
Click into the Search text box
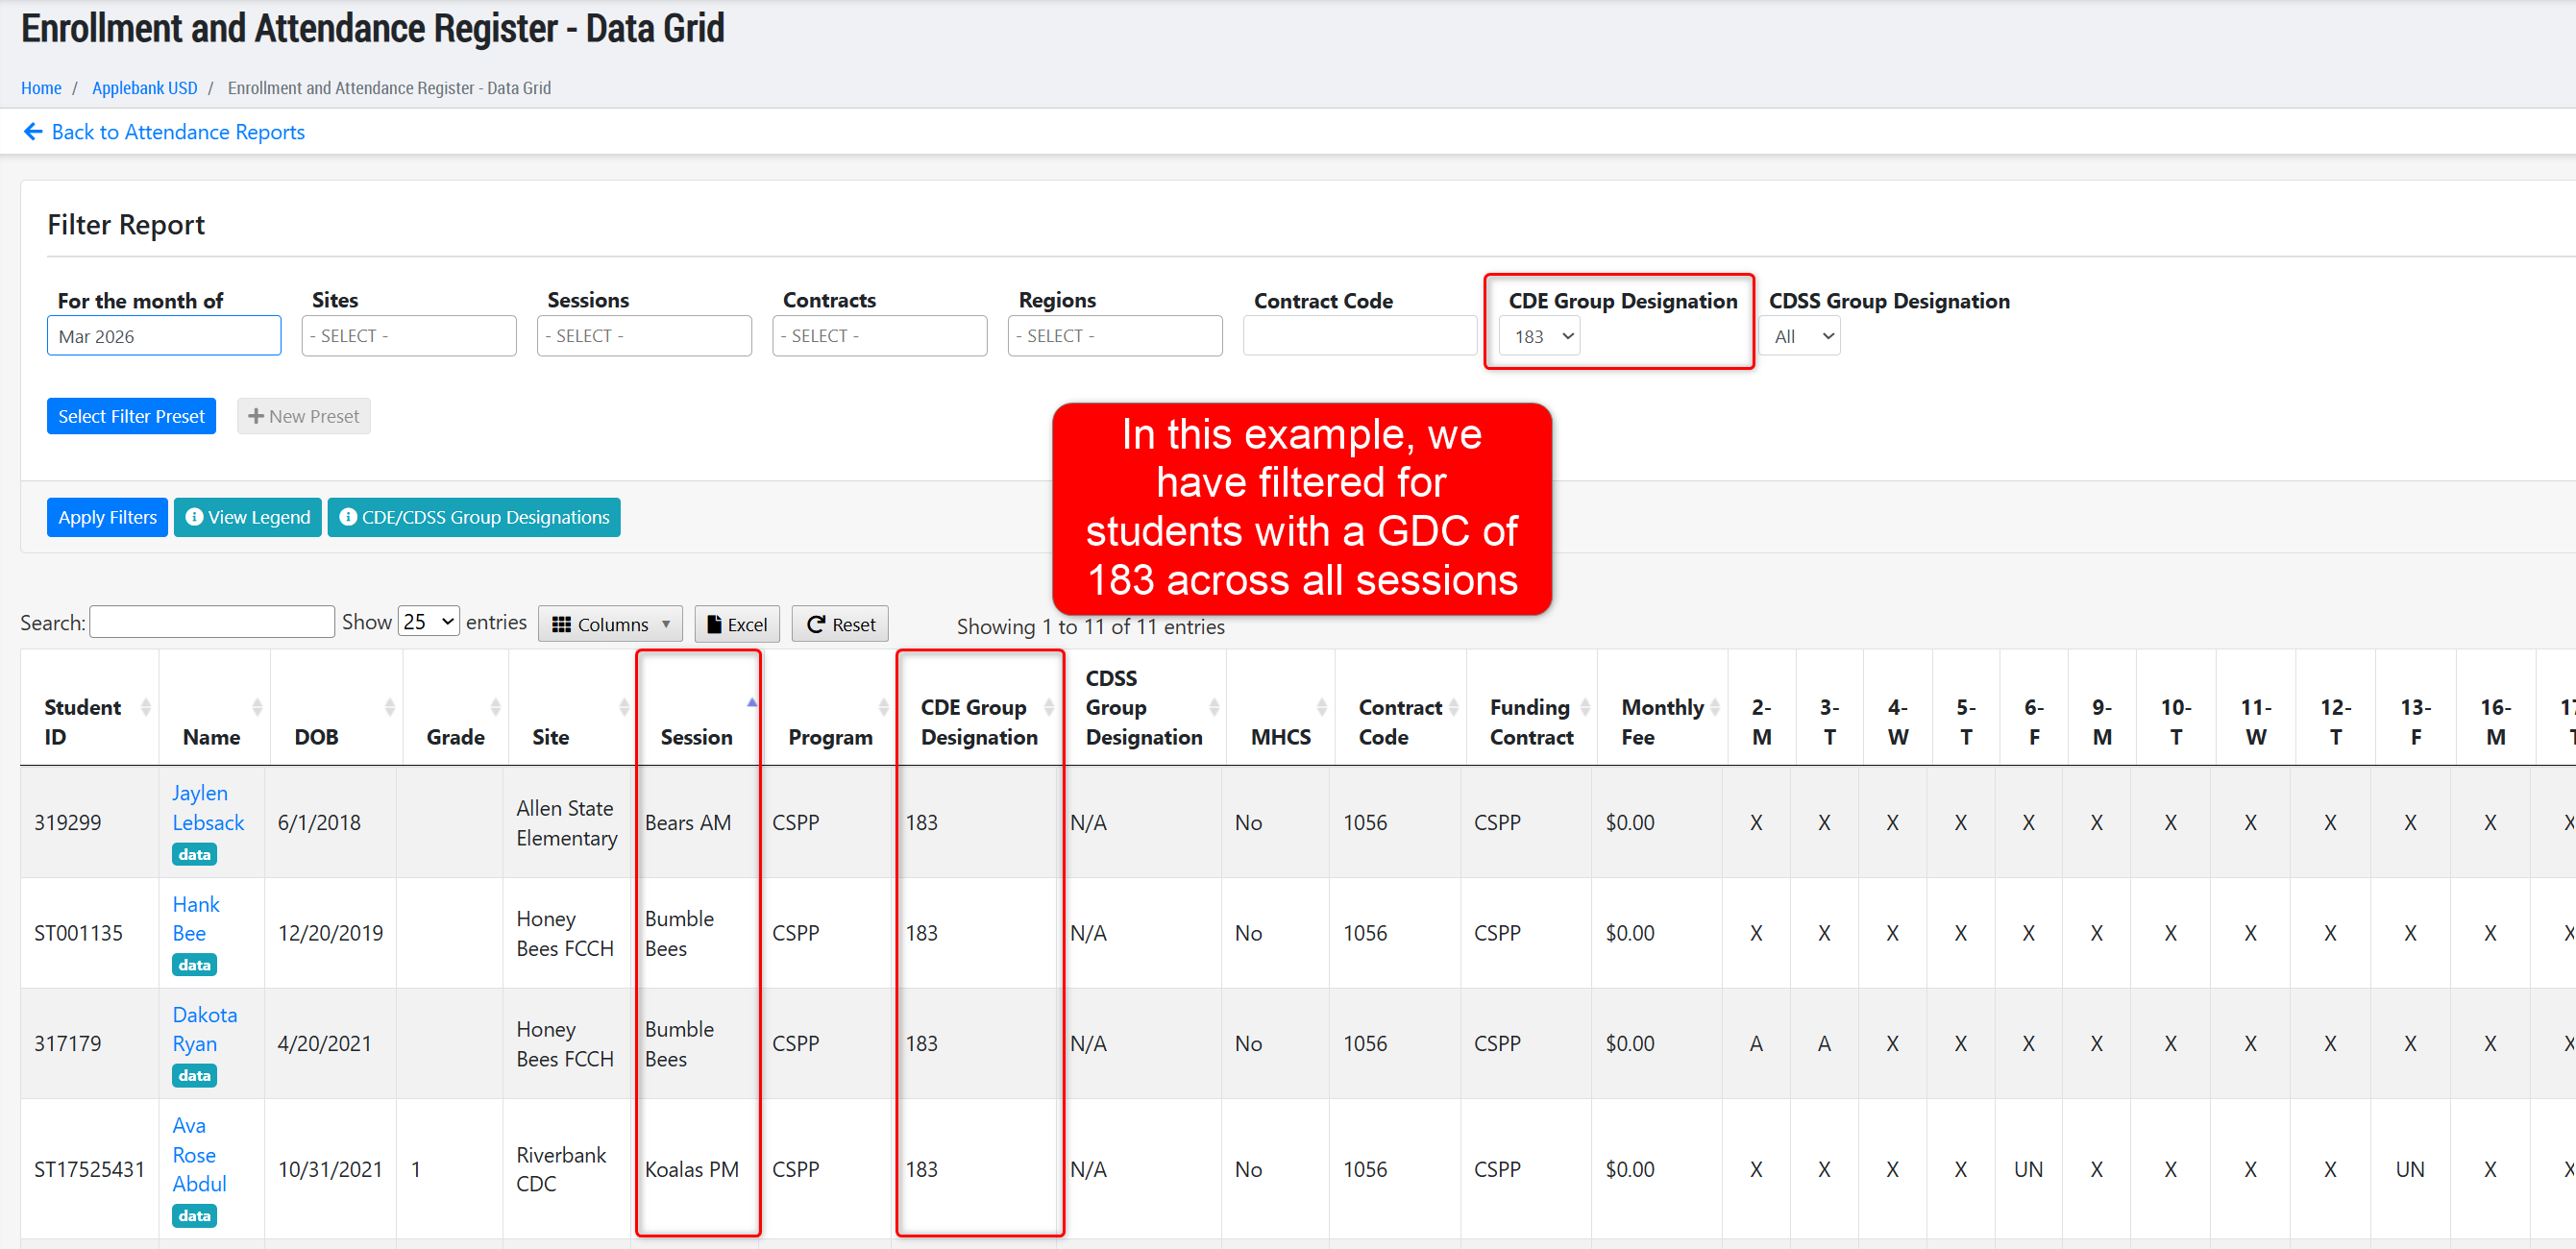tap(212, 622)
